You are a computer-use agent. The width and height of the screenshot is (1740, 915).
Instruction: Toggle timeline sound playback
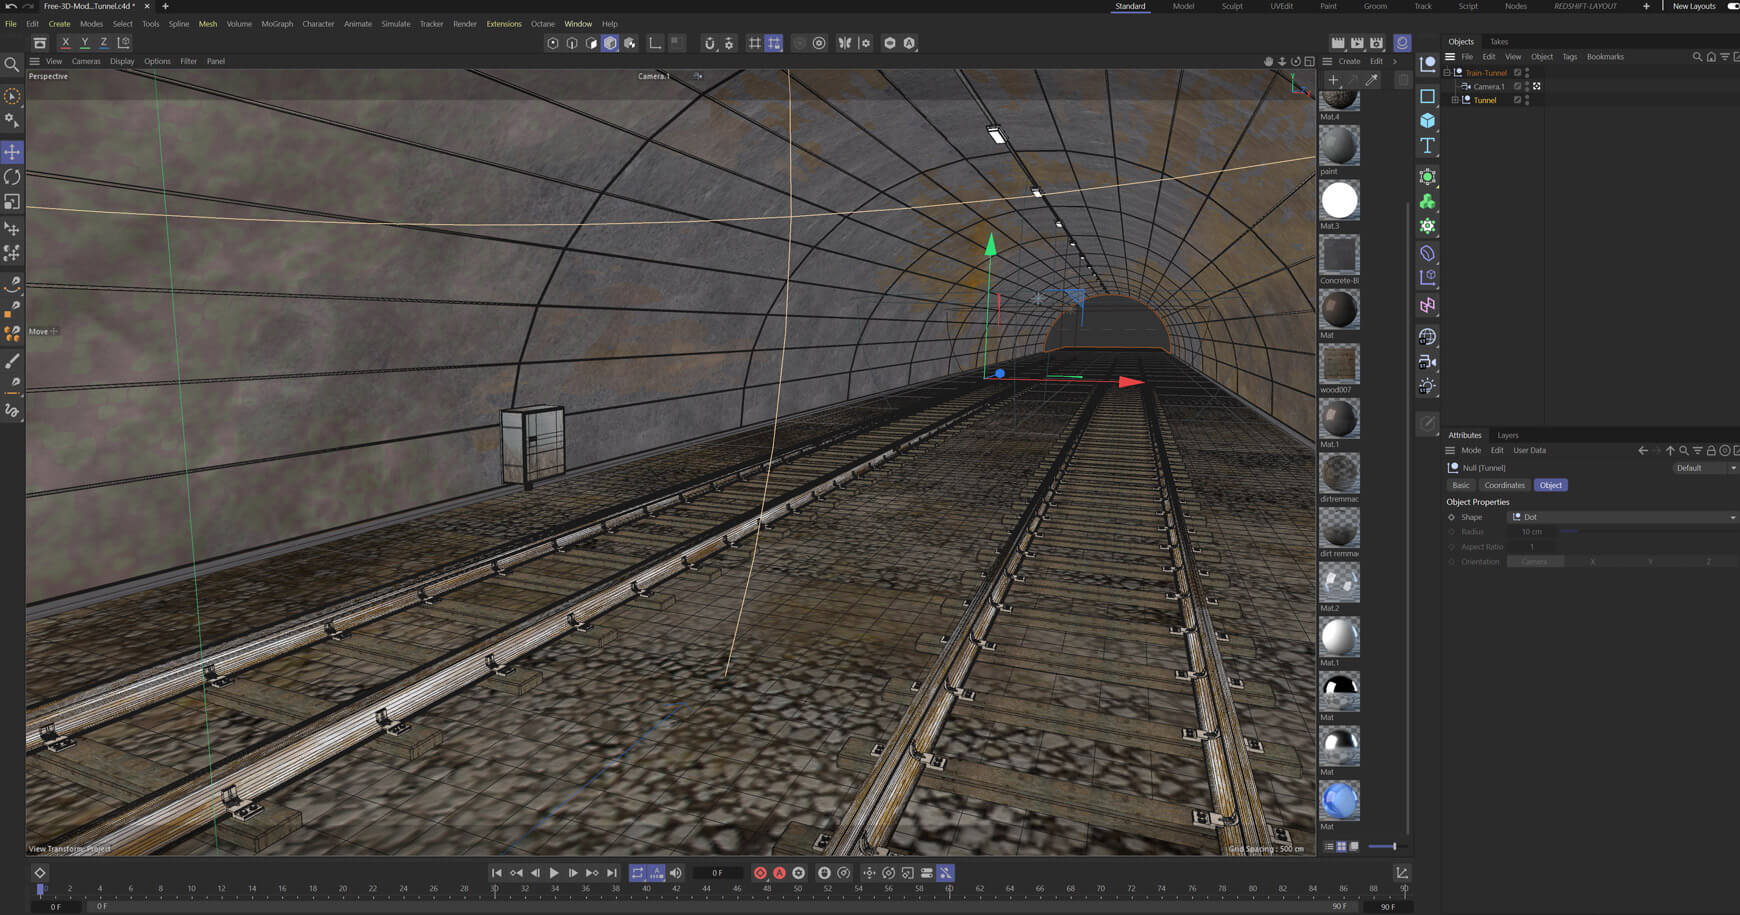click(x=676, y=873)
